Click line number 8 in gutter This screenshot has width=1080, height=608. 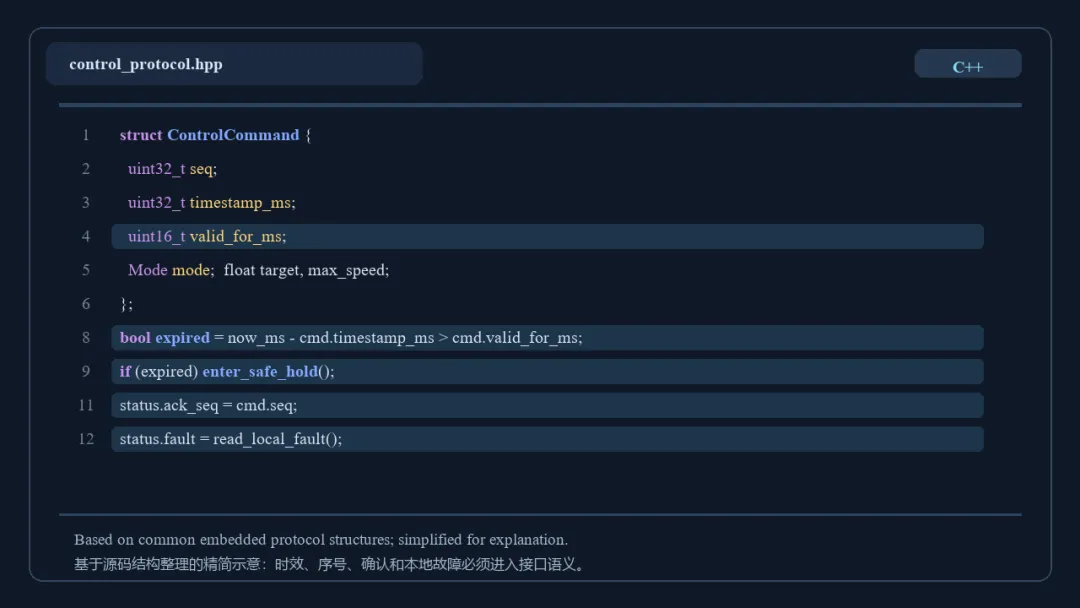point(86,337)
